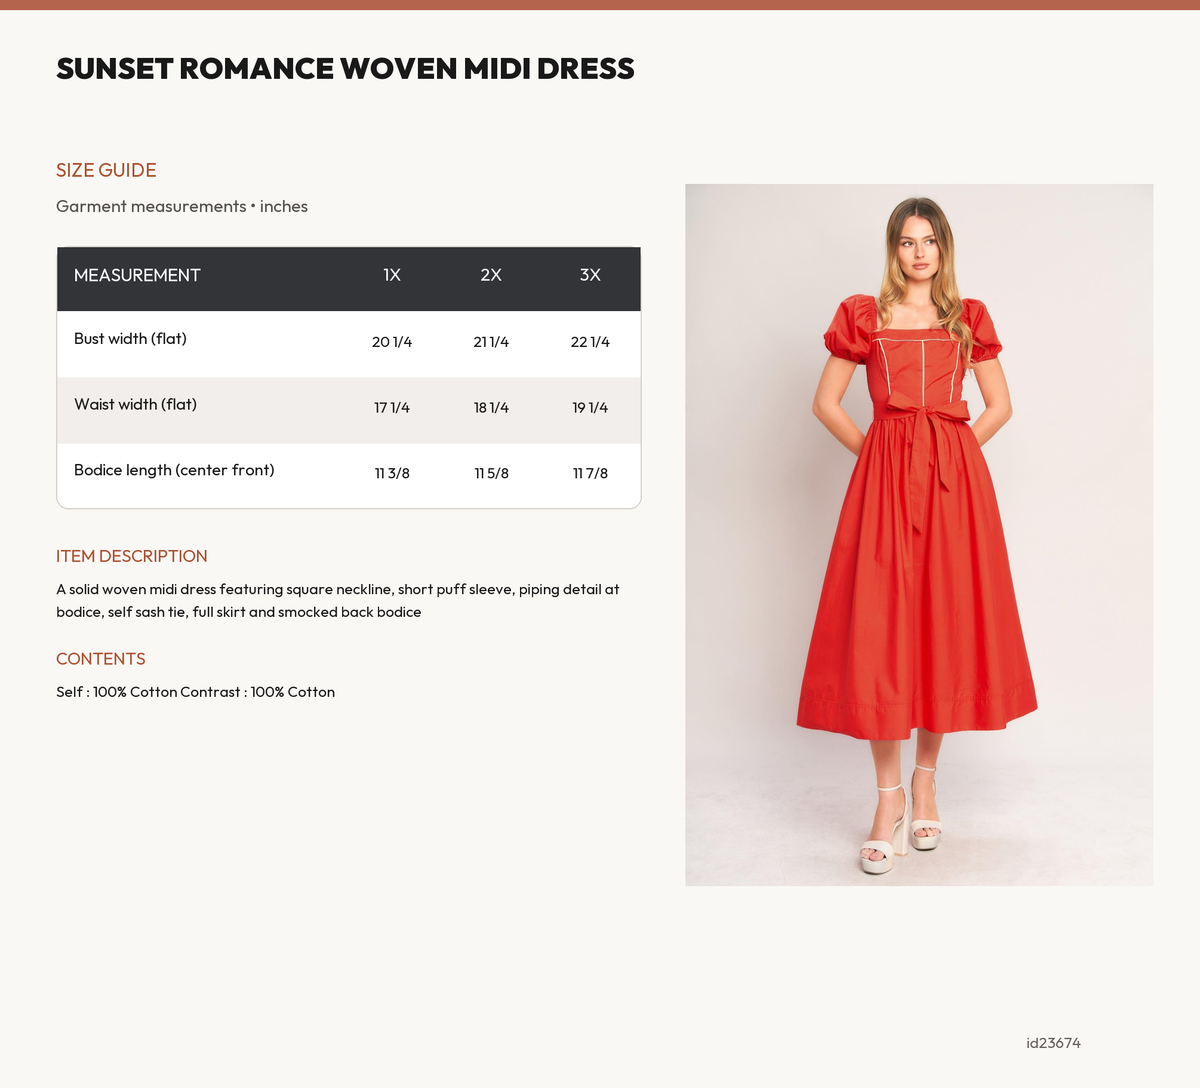Click the waist value 19 1/4

[590, 408]
